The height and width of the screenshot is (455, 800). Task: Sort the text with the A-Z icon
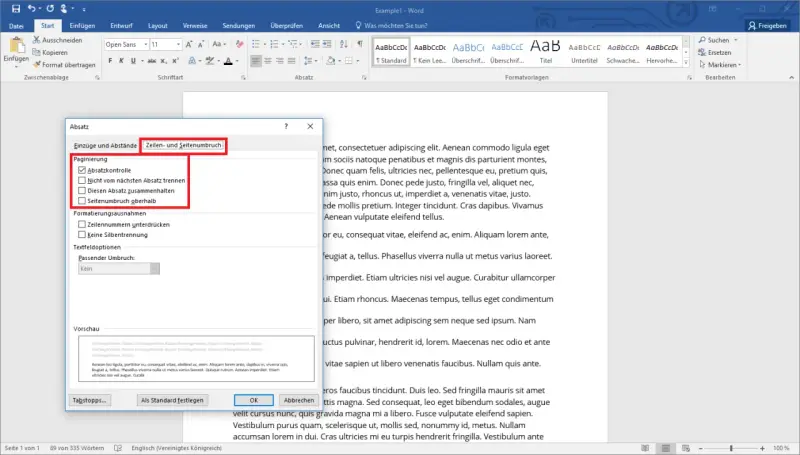click(x=344, y=44)
